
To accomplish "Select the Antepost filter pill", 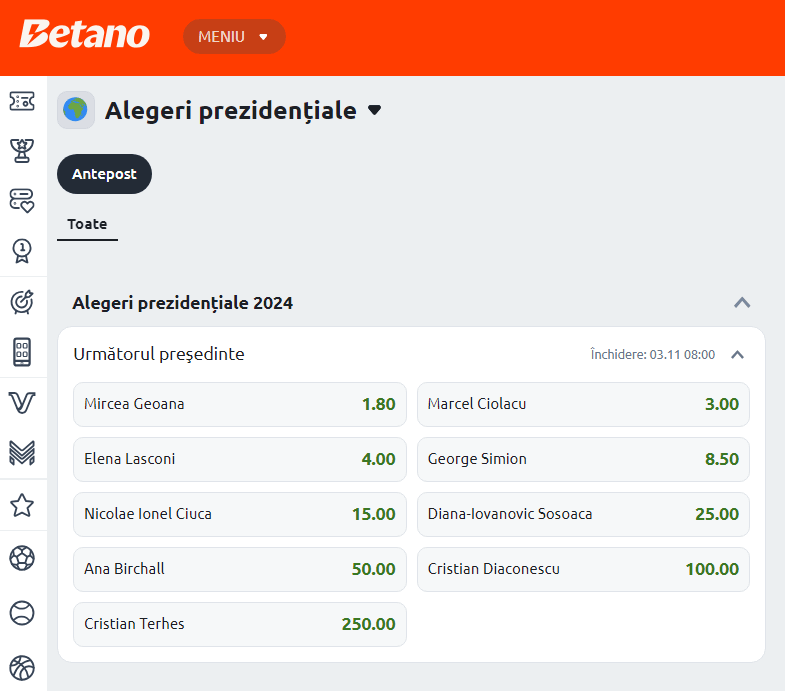I will point(104,174).
